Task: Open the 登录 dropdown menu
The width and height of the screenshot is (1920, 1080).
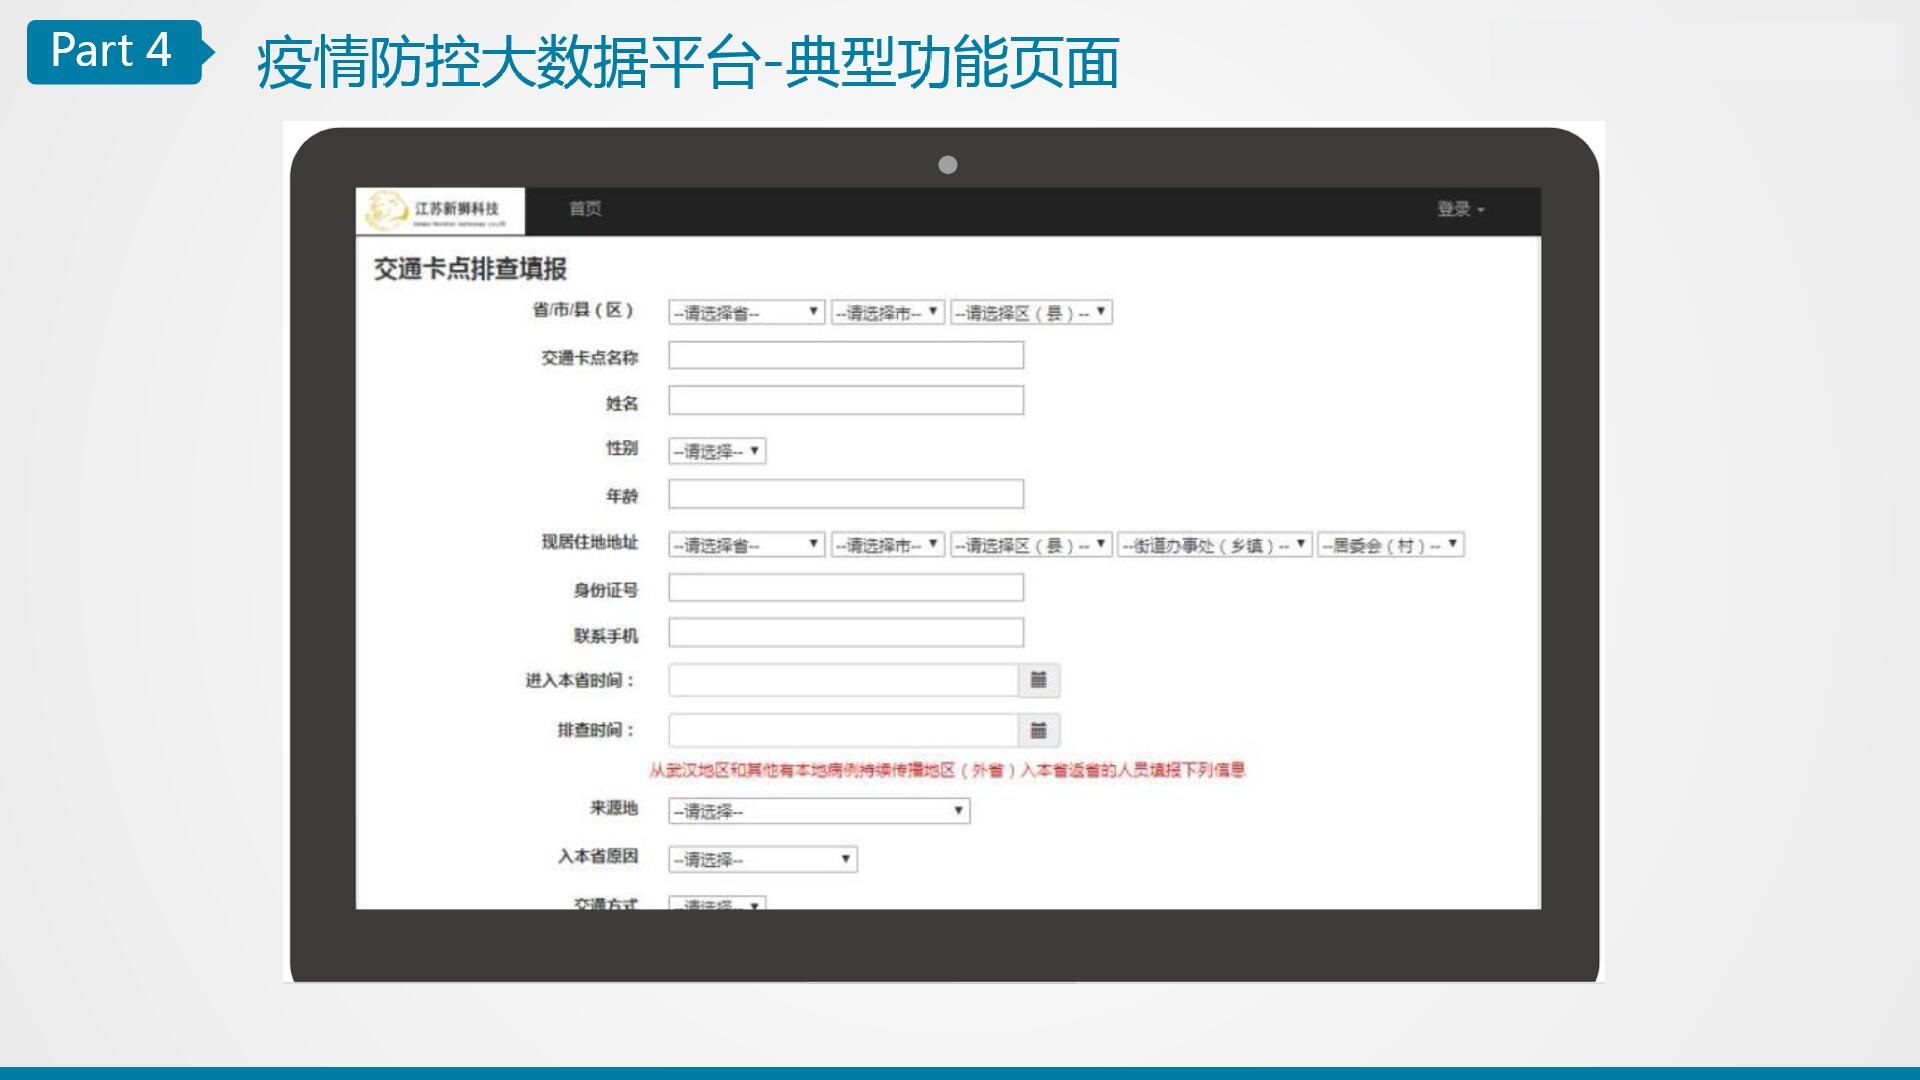Action: point(1461,209)
